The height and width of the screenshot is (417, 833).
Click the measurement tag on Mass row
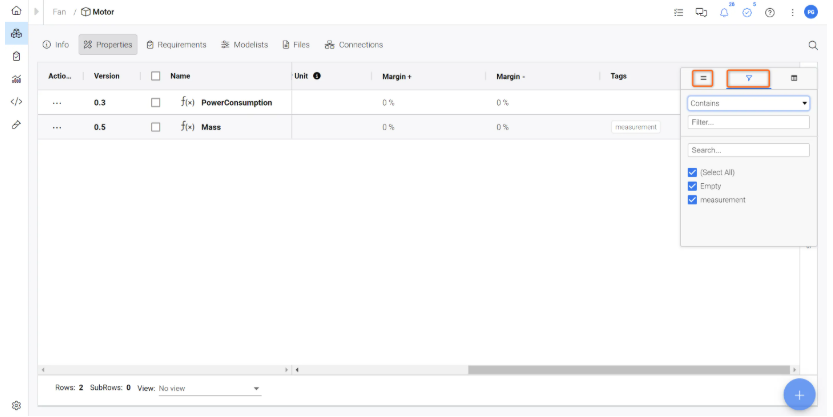pos(636,127)
